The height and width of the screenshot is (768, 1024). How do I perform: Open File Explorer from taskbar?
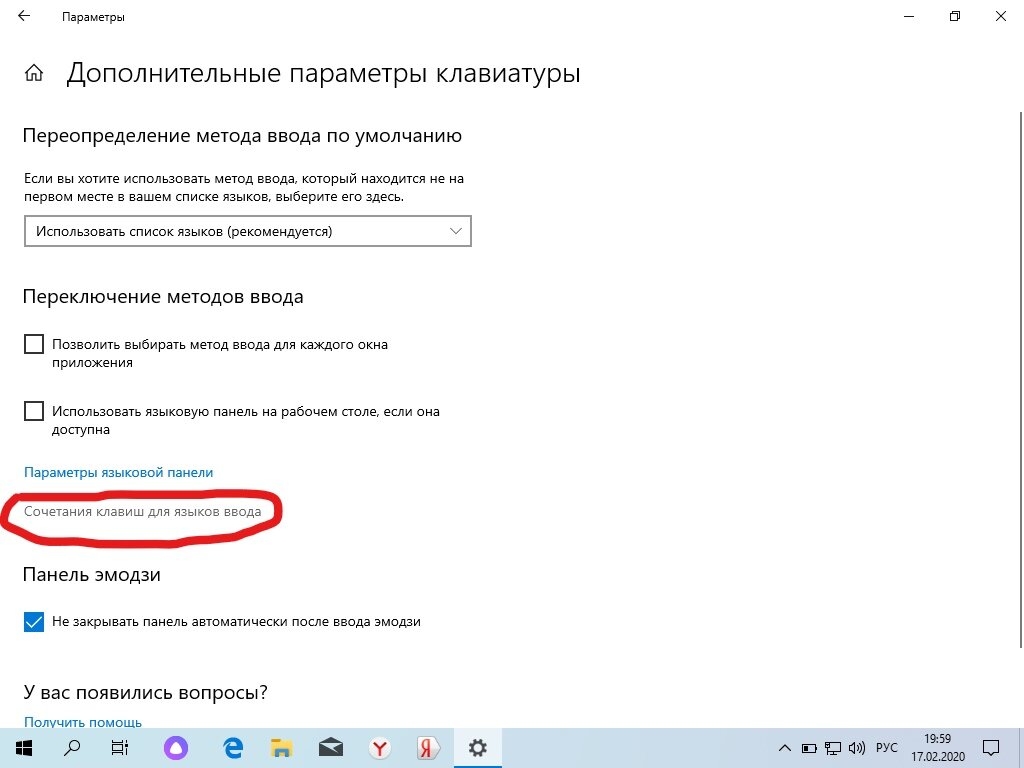[x=281, y=748]
